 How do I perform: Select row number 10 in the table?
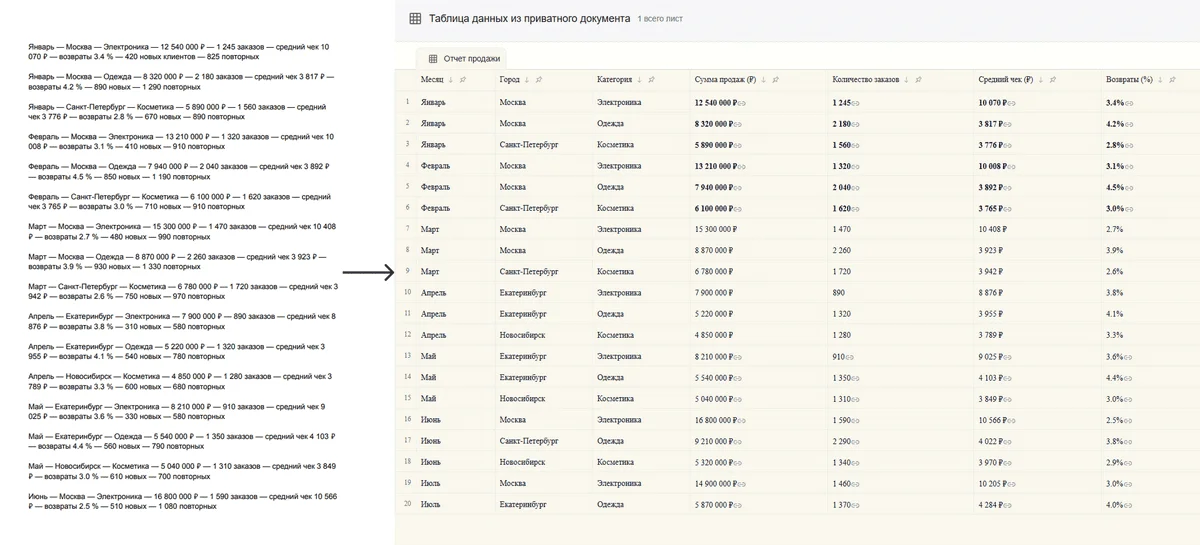tap(407, 292)
